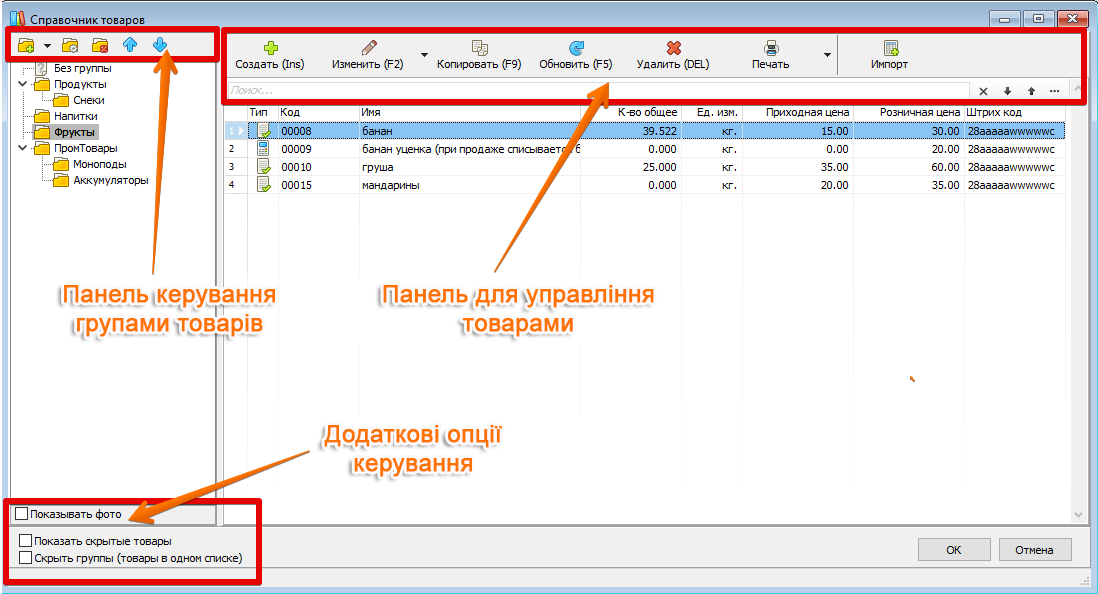Sort by the К-во общее column header
Viewport: 1098px width, 594px height.
631,112
